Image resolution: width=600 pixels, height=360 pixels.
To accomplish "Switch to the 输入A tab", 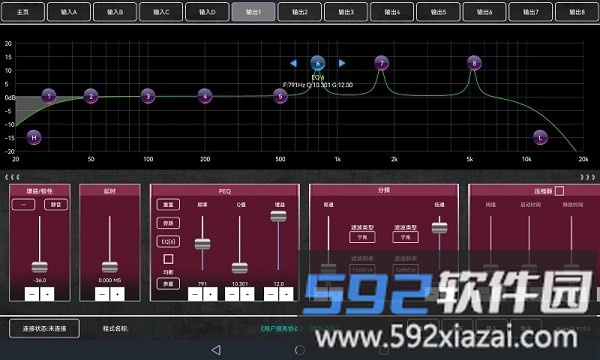I will [x=69, y=12].
